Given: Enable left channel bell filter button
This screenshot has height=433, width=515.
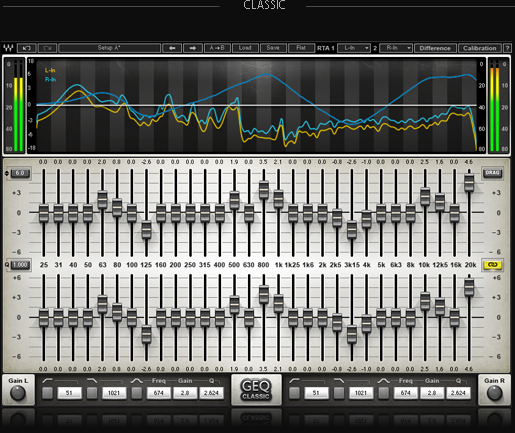Looking at the screenshot, I should tap(137, 393).
